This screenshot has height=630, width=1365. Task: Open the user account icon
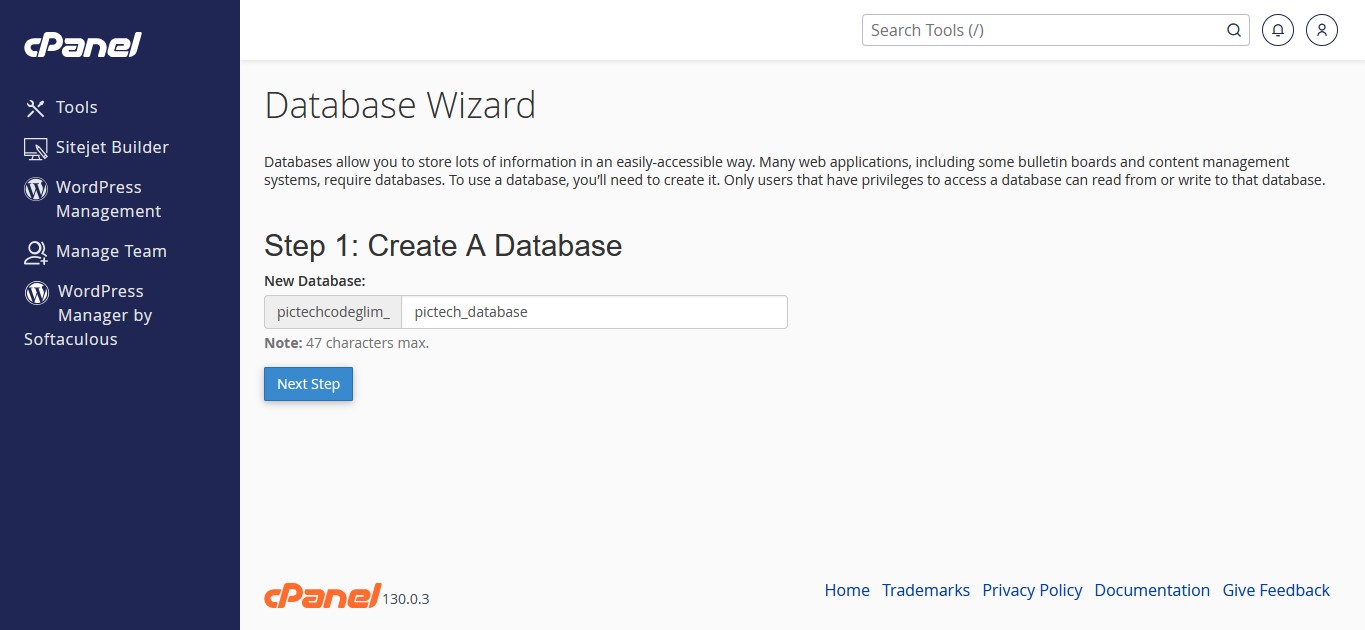[x=1322, y=30]
